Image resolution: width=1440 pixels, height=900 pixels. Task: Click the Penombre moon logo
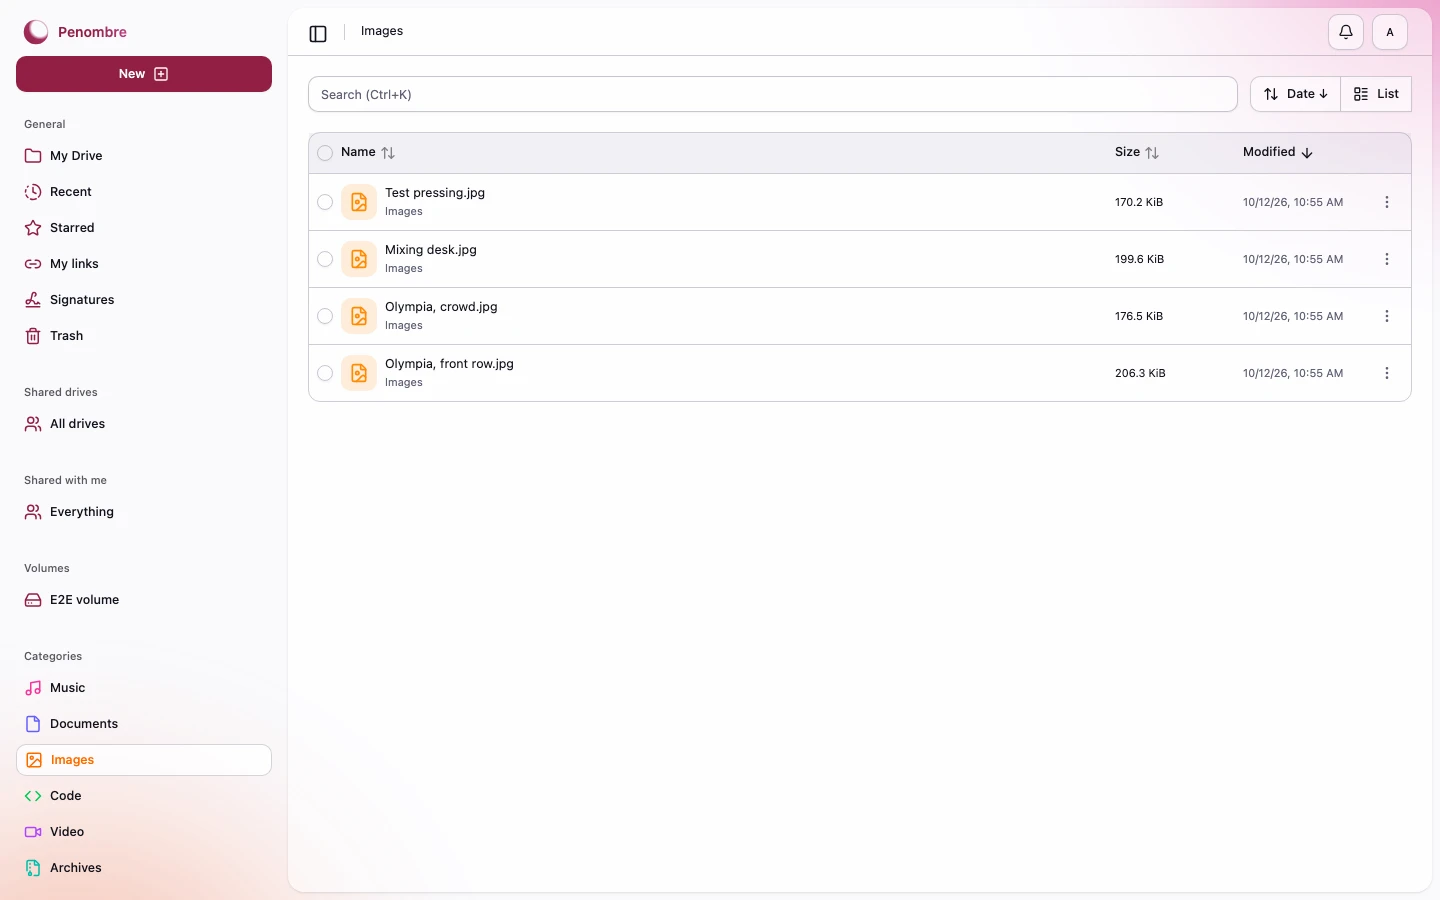pyautogui.click(x=36, y=32)
